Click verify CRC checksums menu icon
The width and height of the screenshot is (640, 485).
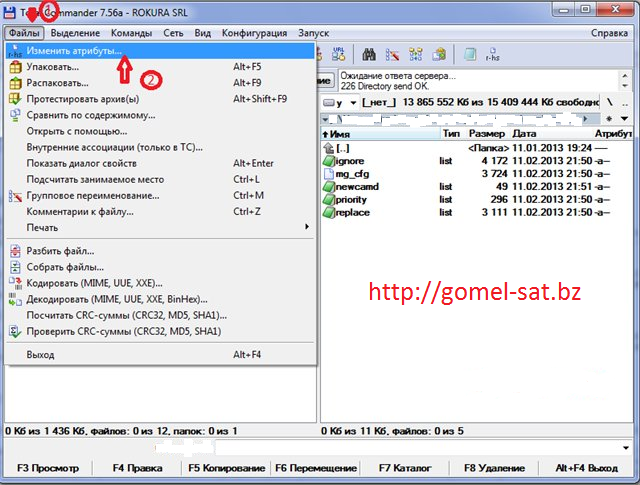tap(15, 331)
